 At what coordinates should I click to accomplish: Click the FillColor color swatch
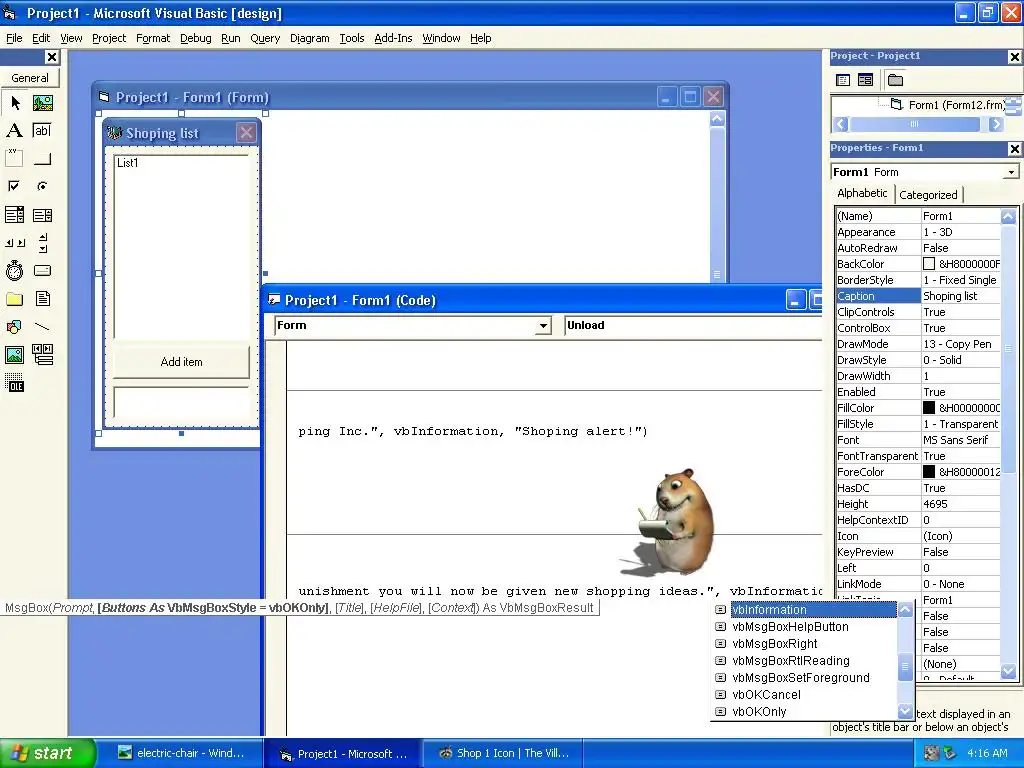point(929,408)
